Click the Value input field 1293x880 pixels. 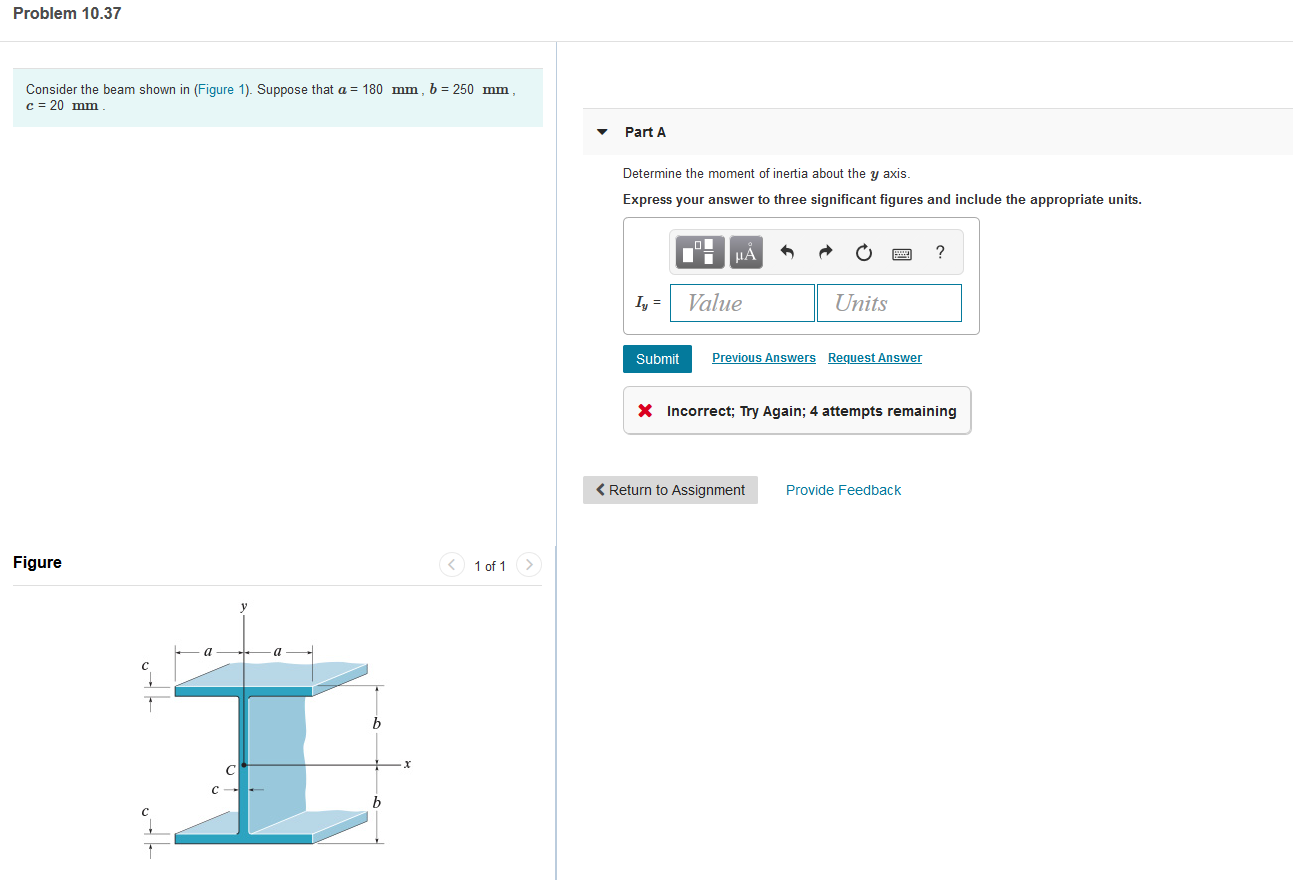coord(742,303)
